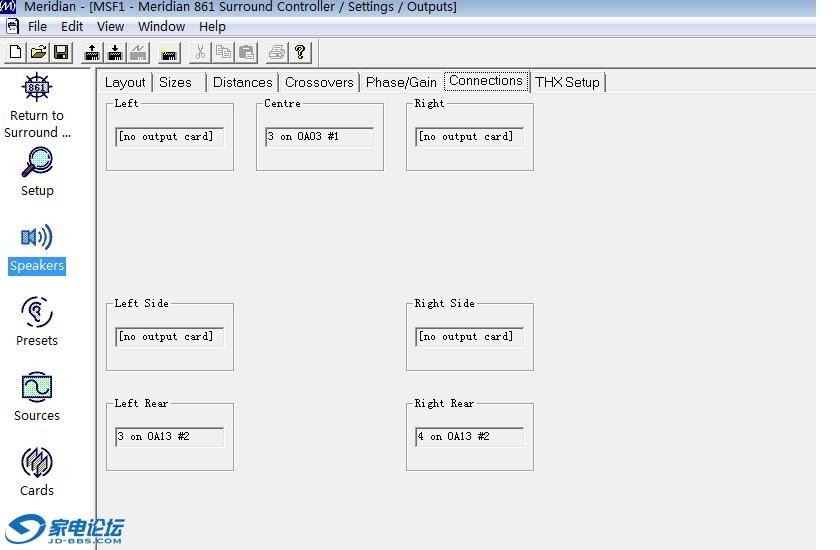This screenshot has height=550, width=840.
Task: Click the Copy toolbar icon
Action: (x=223, y=52)
